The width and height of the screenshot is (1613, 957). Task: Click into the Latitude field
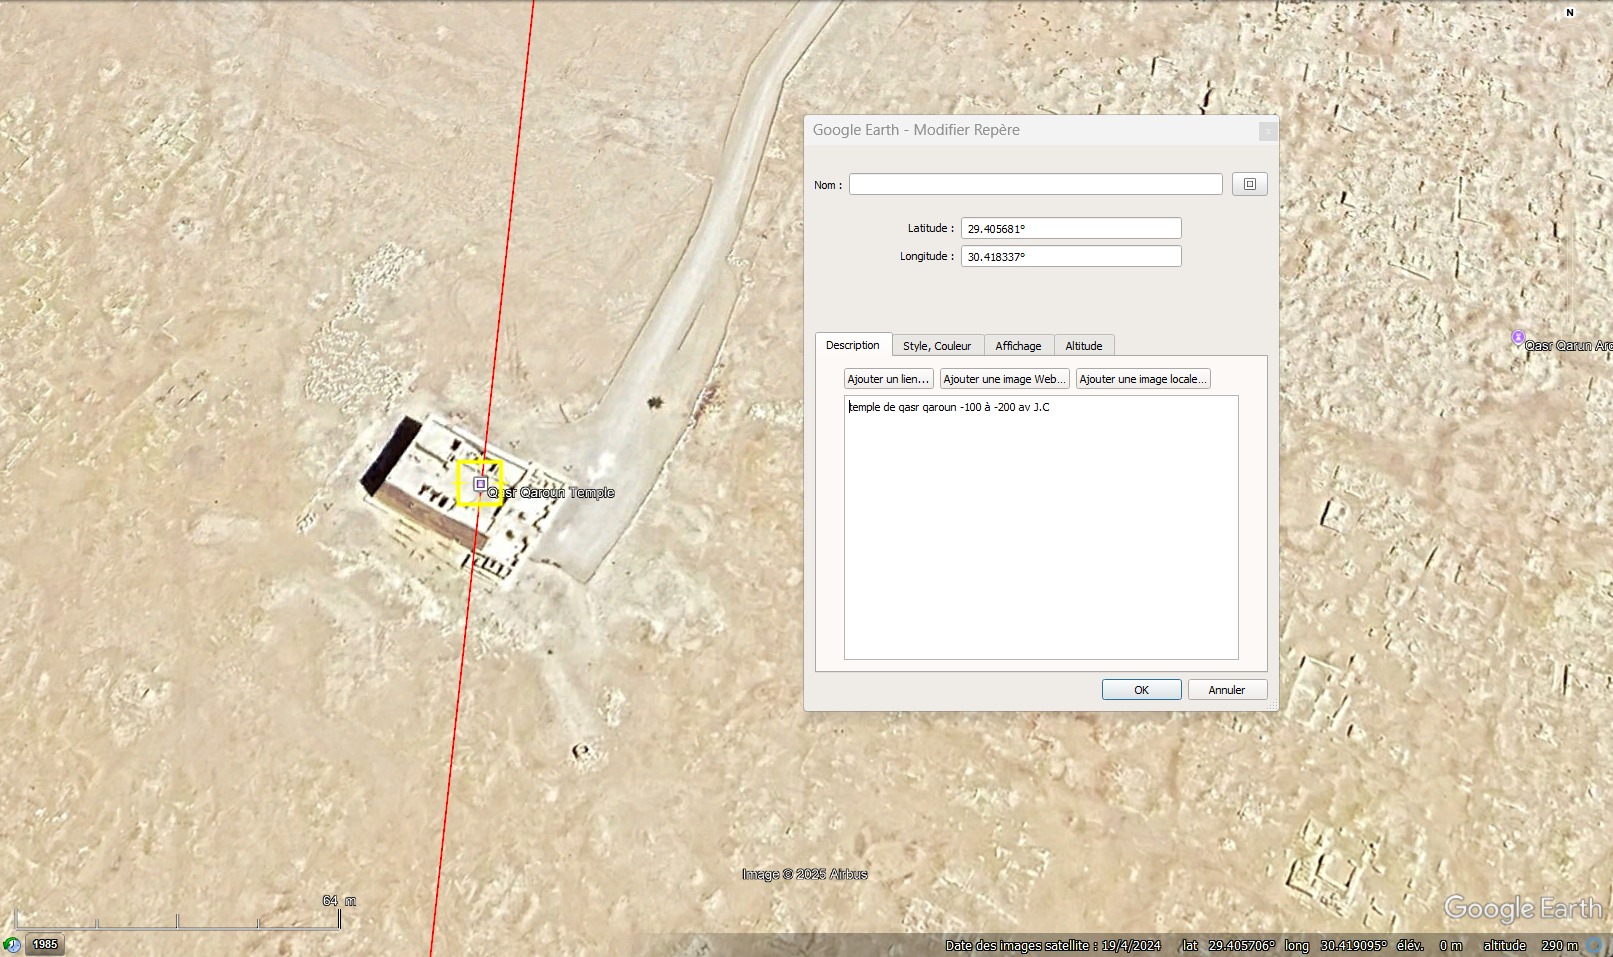click(x=1070, y=229)
